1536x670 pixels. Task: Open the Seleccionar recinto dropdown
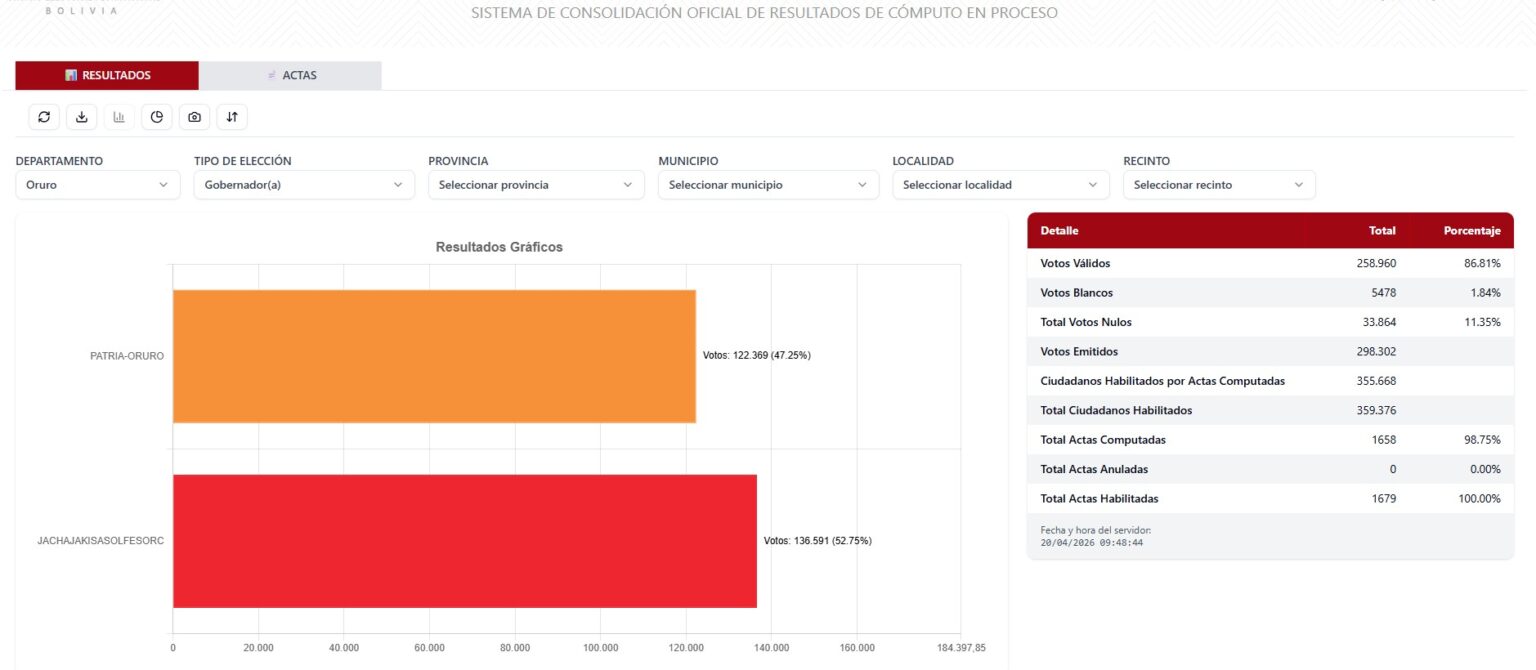(1219, 184)
